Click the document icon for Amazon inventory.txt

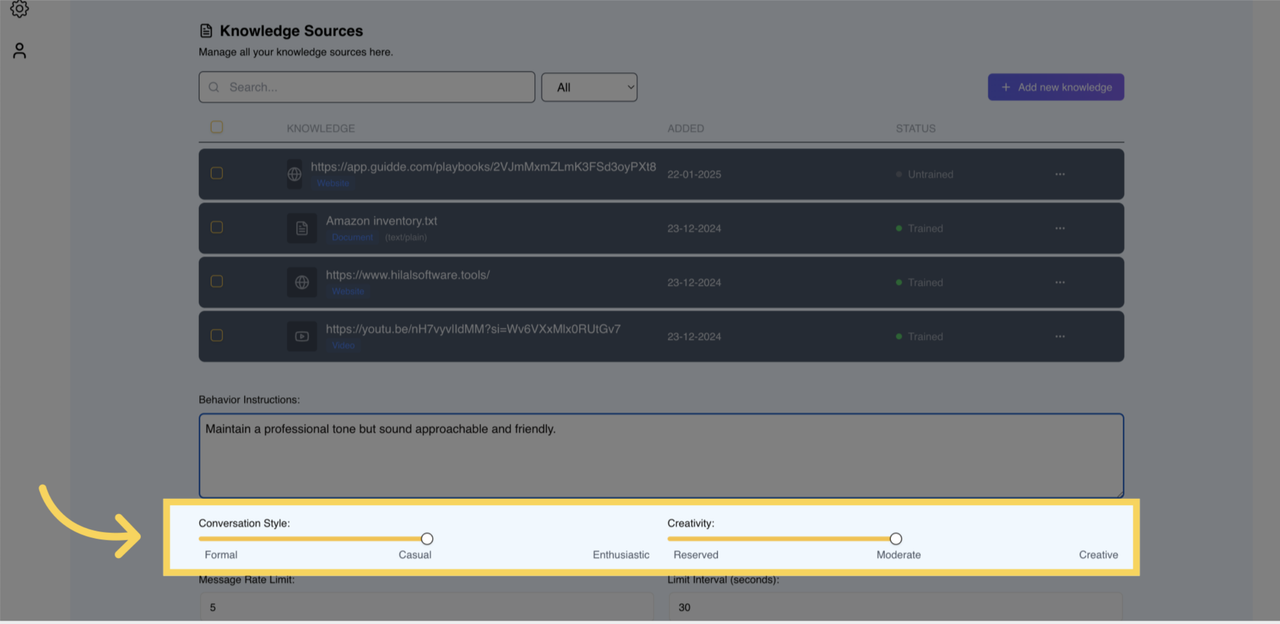[x=302, y=228]
